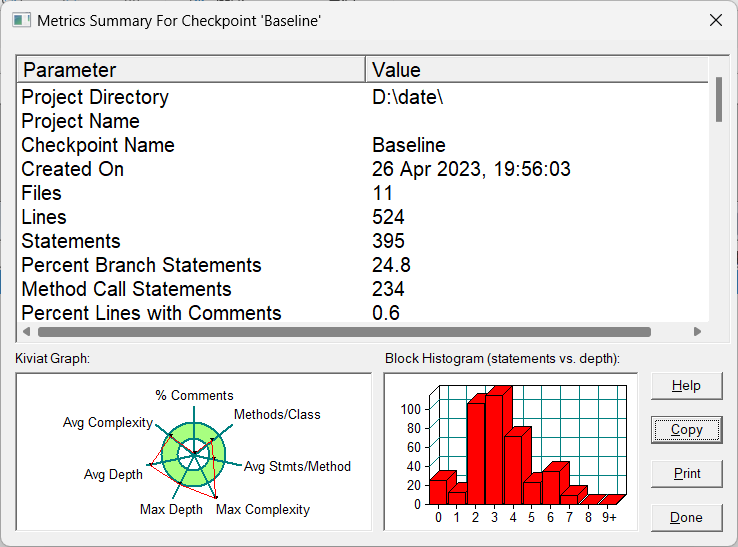Click the Max Complexity axis label

(x=263, y=509)
